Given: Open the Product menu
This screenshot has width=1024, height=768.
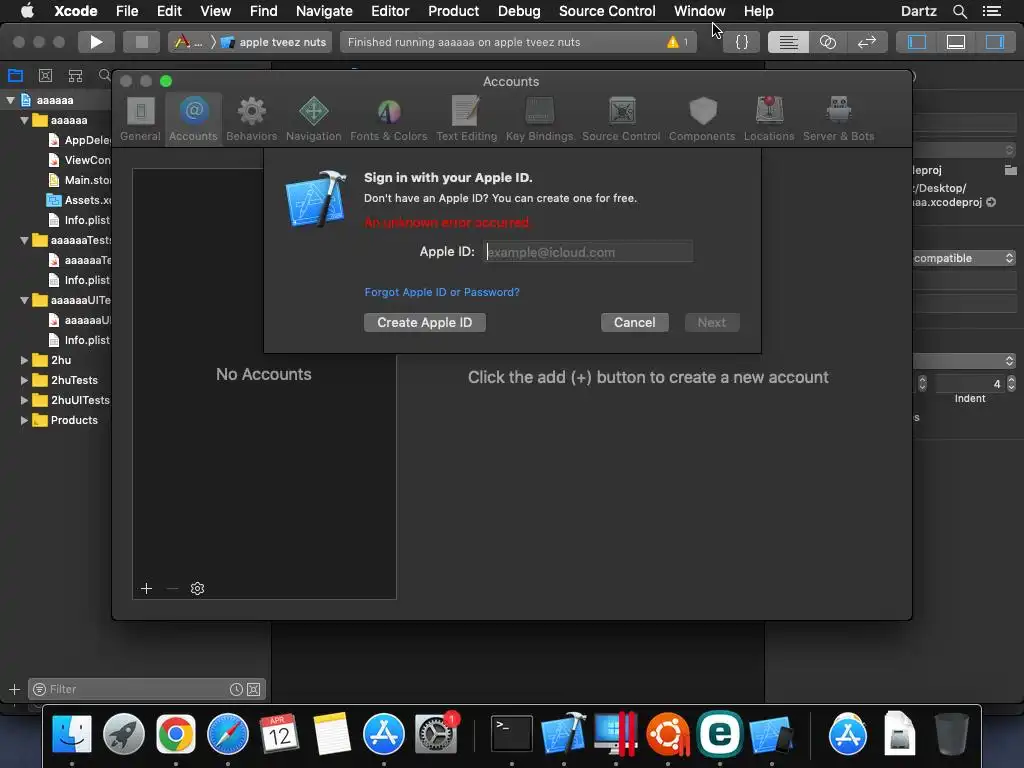Looking at the screenshot, I should [453, 11].
